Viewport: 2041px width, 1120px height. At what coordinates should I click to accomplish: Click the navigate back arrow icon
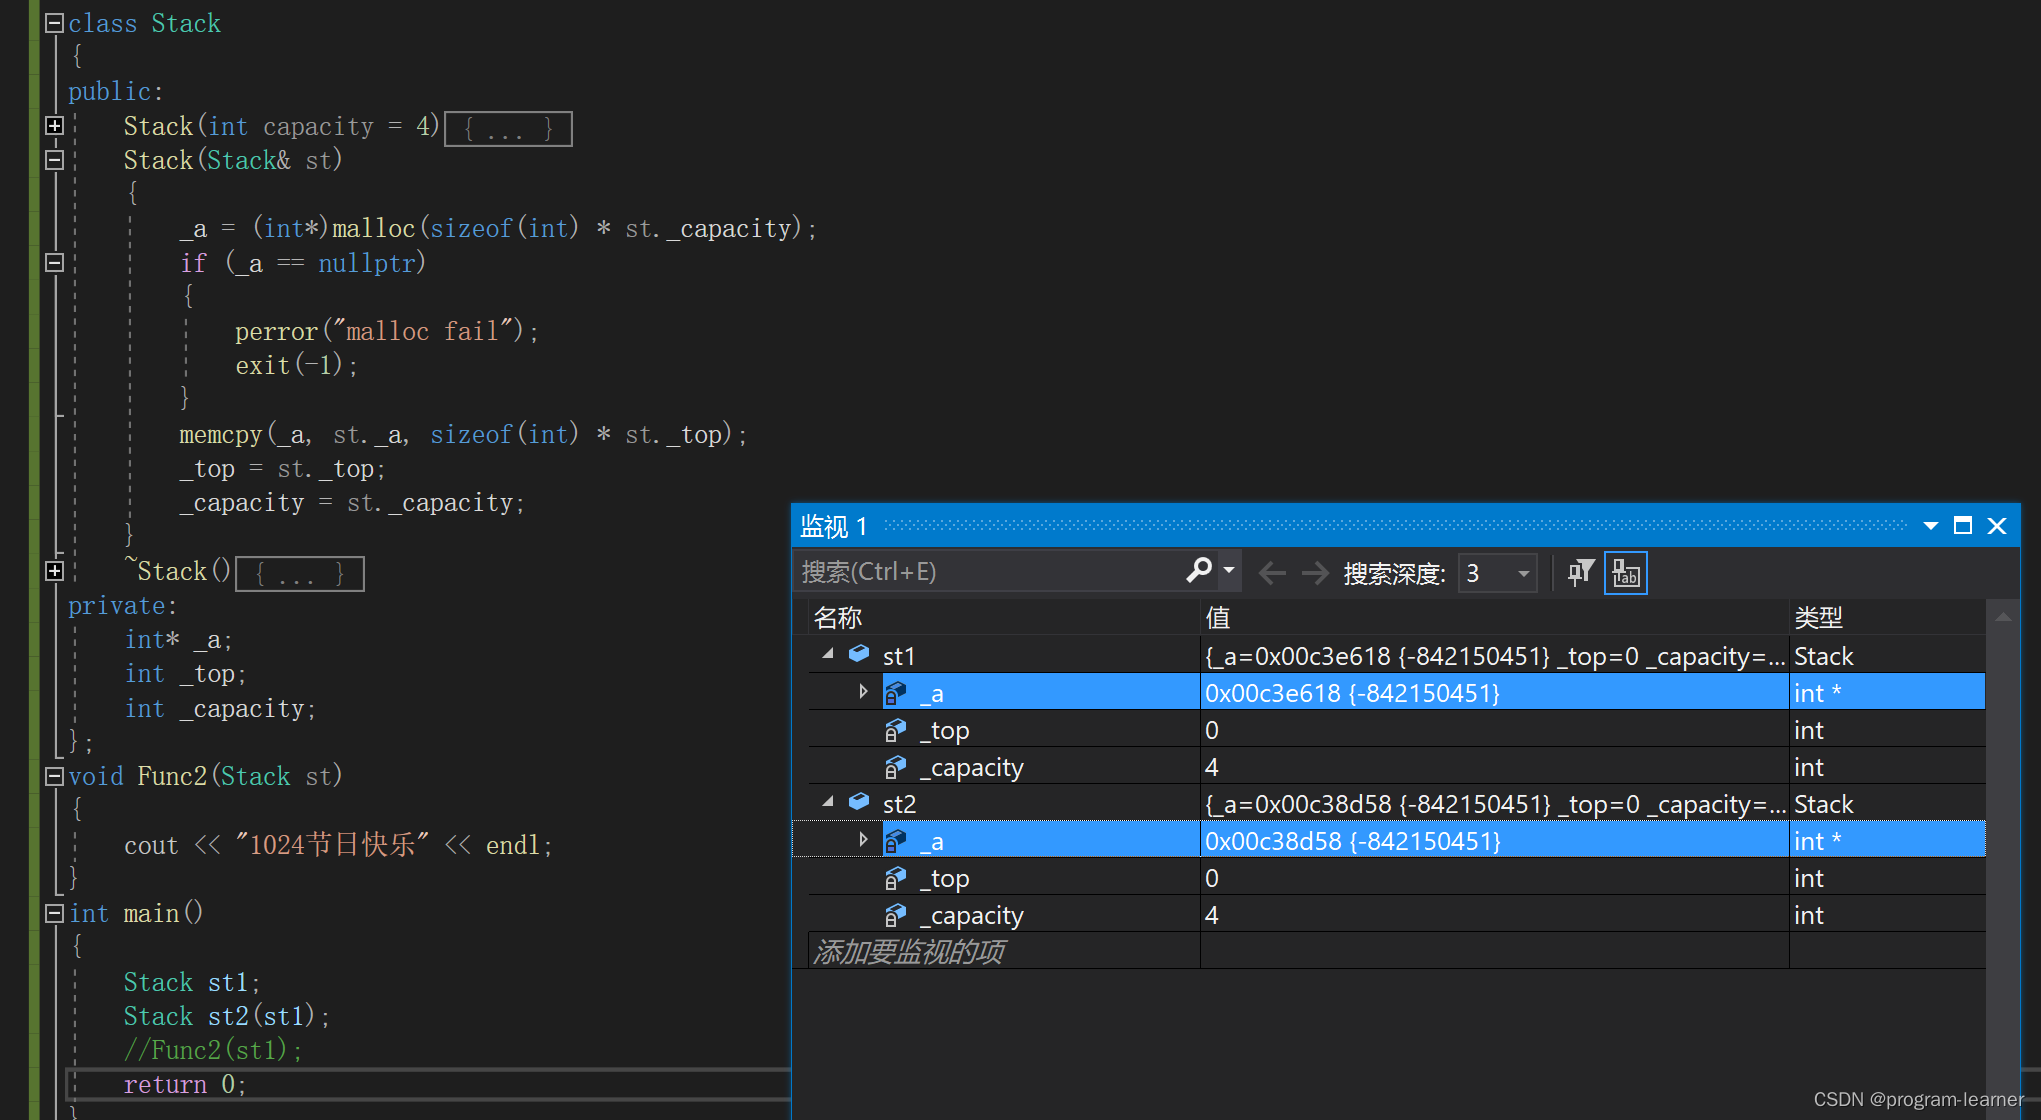(x=1267, y=571)
